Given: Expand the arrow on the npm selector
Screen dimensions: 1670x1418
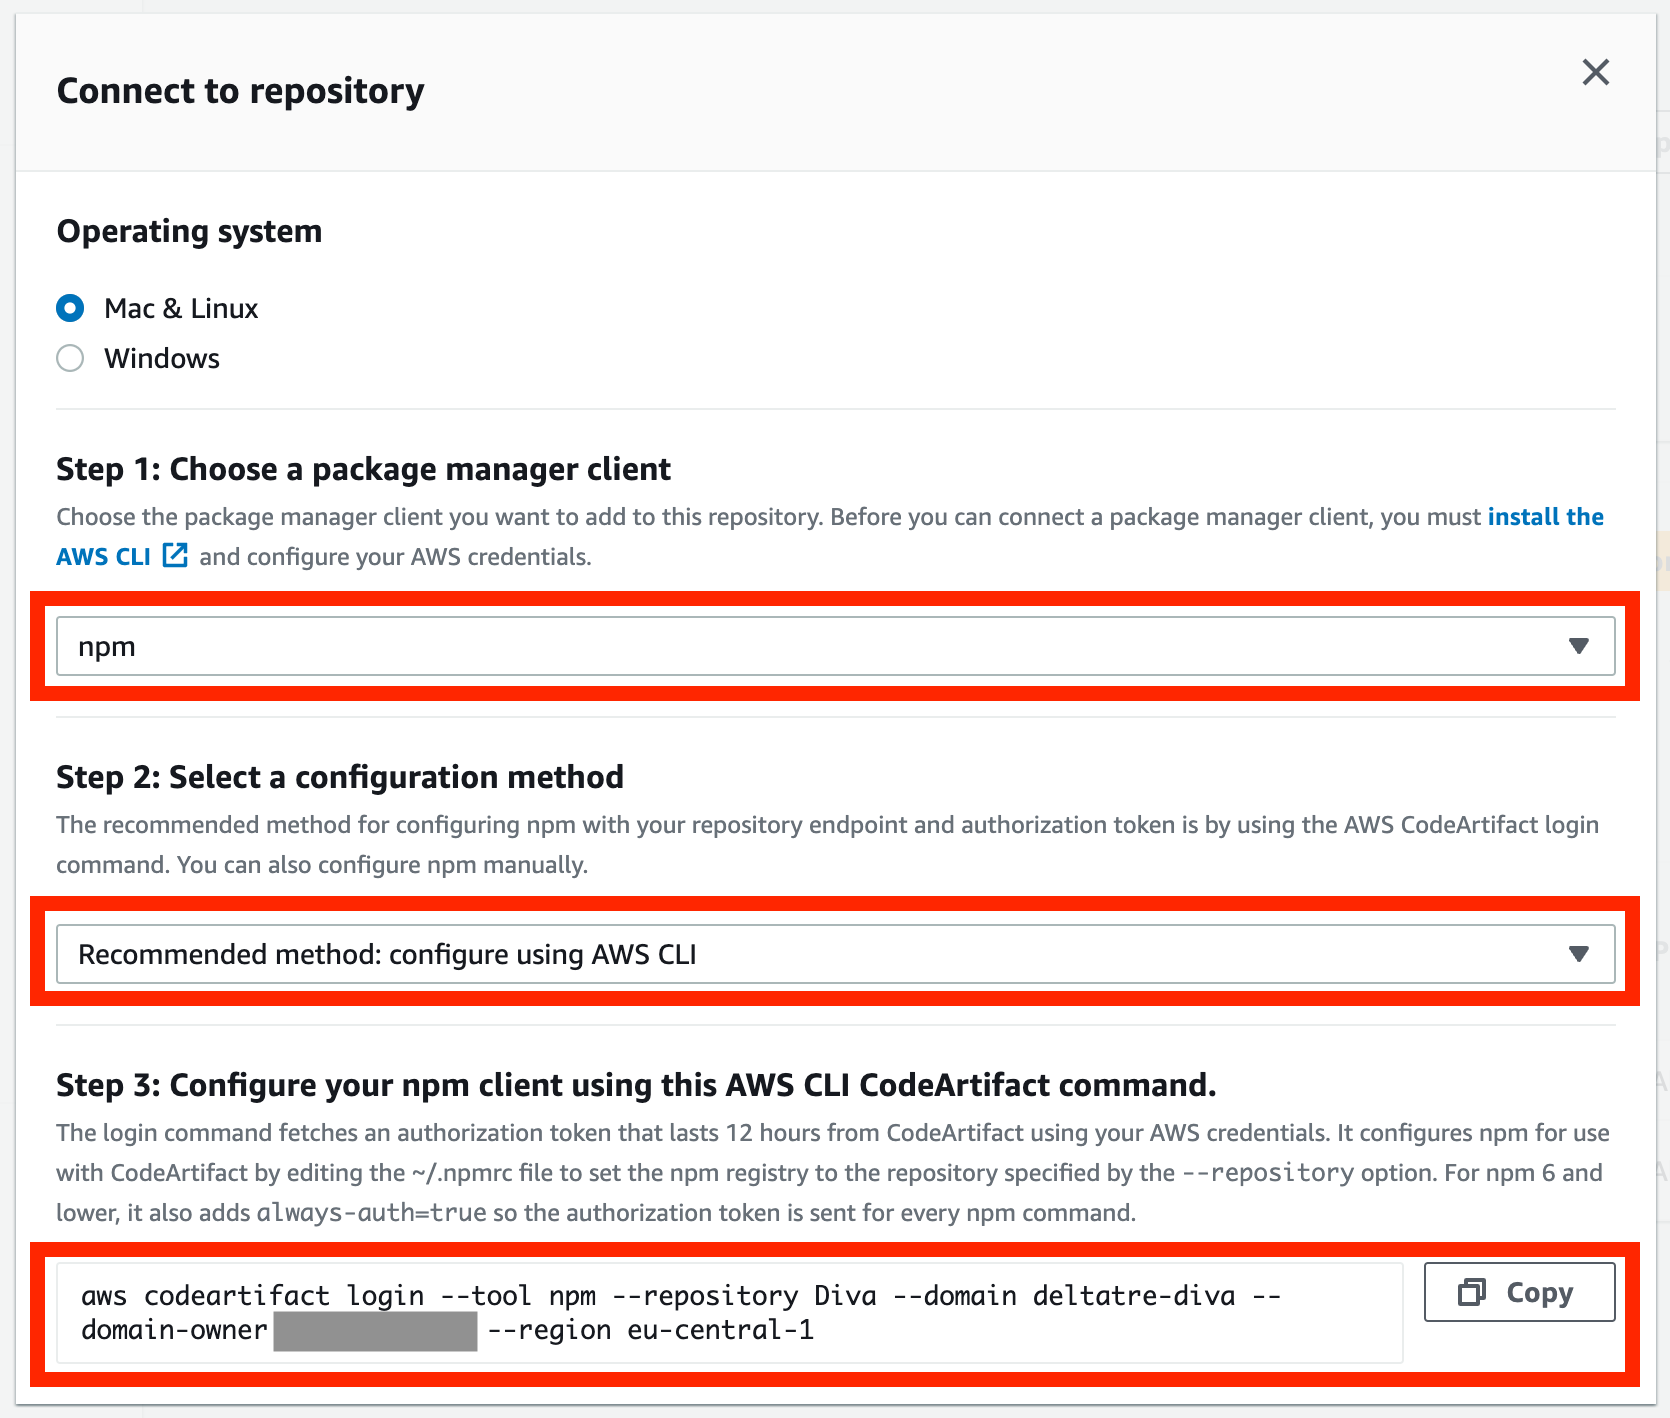Looking at the screenshot, I should (1578, 646).
